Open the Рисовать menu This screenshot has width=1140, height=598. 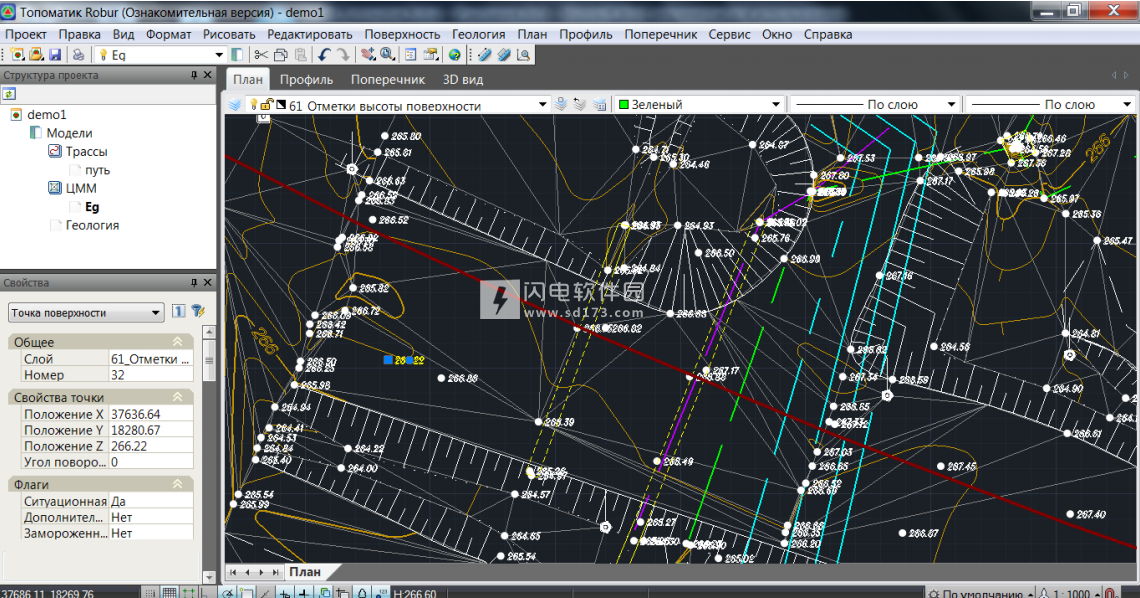pyautogui.click(x=229, y=34)
